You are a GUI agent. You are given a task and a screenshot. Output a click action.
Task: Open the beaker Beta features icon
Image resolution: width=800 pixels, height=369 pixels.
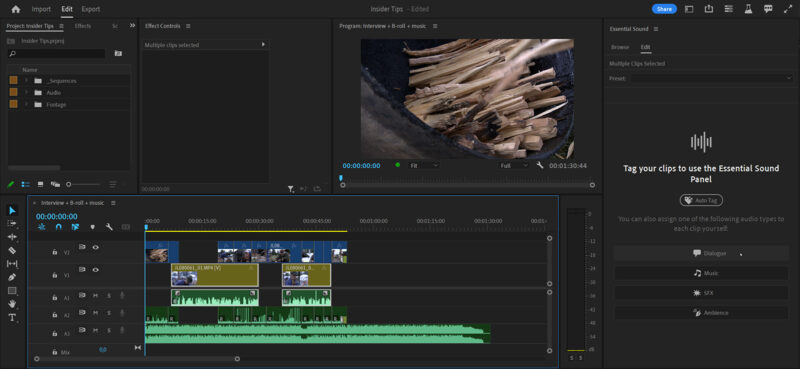pyautogui.click(x=748, y=9)
